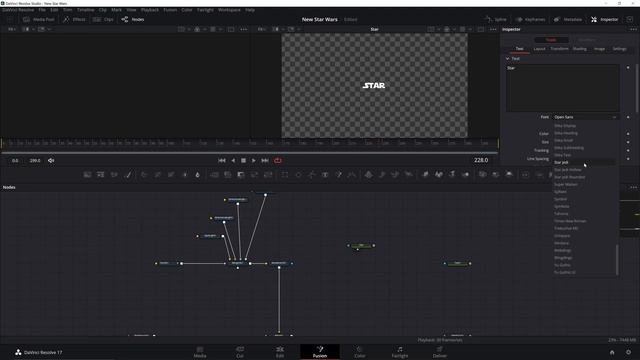Click the styled text input field

[563, 88]
